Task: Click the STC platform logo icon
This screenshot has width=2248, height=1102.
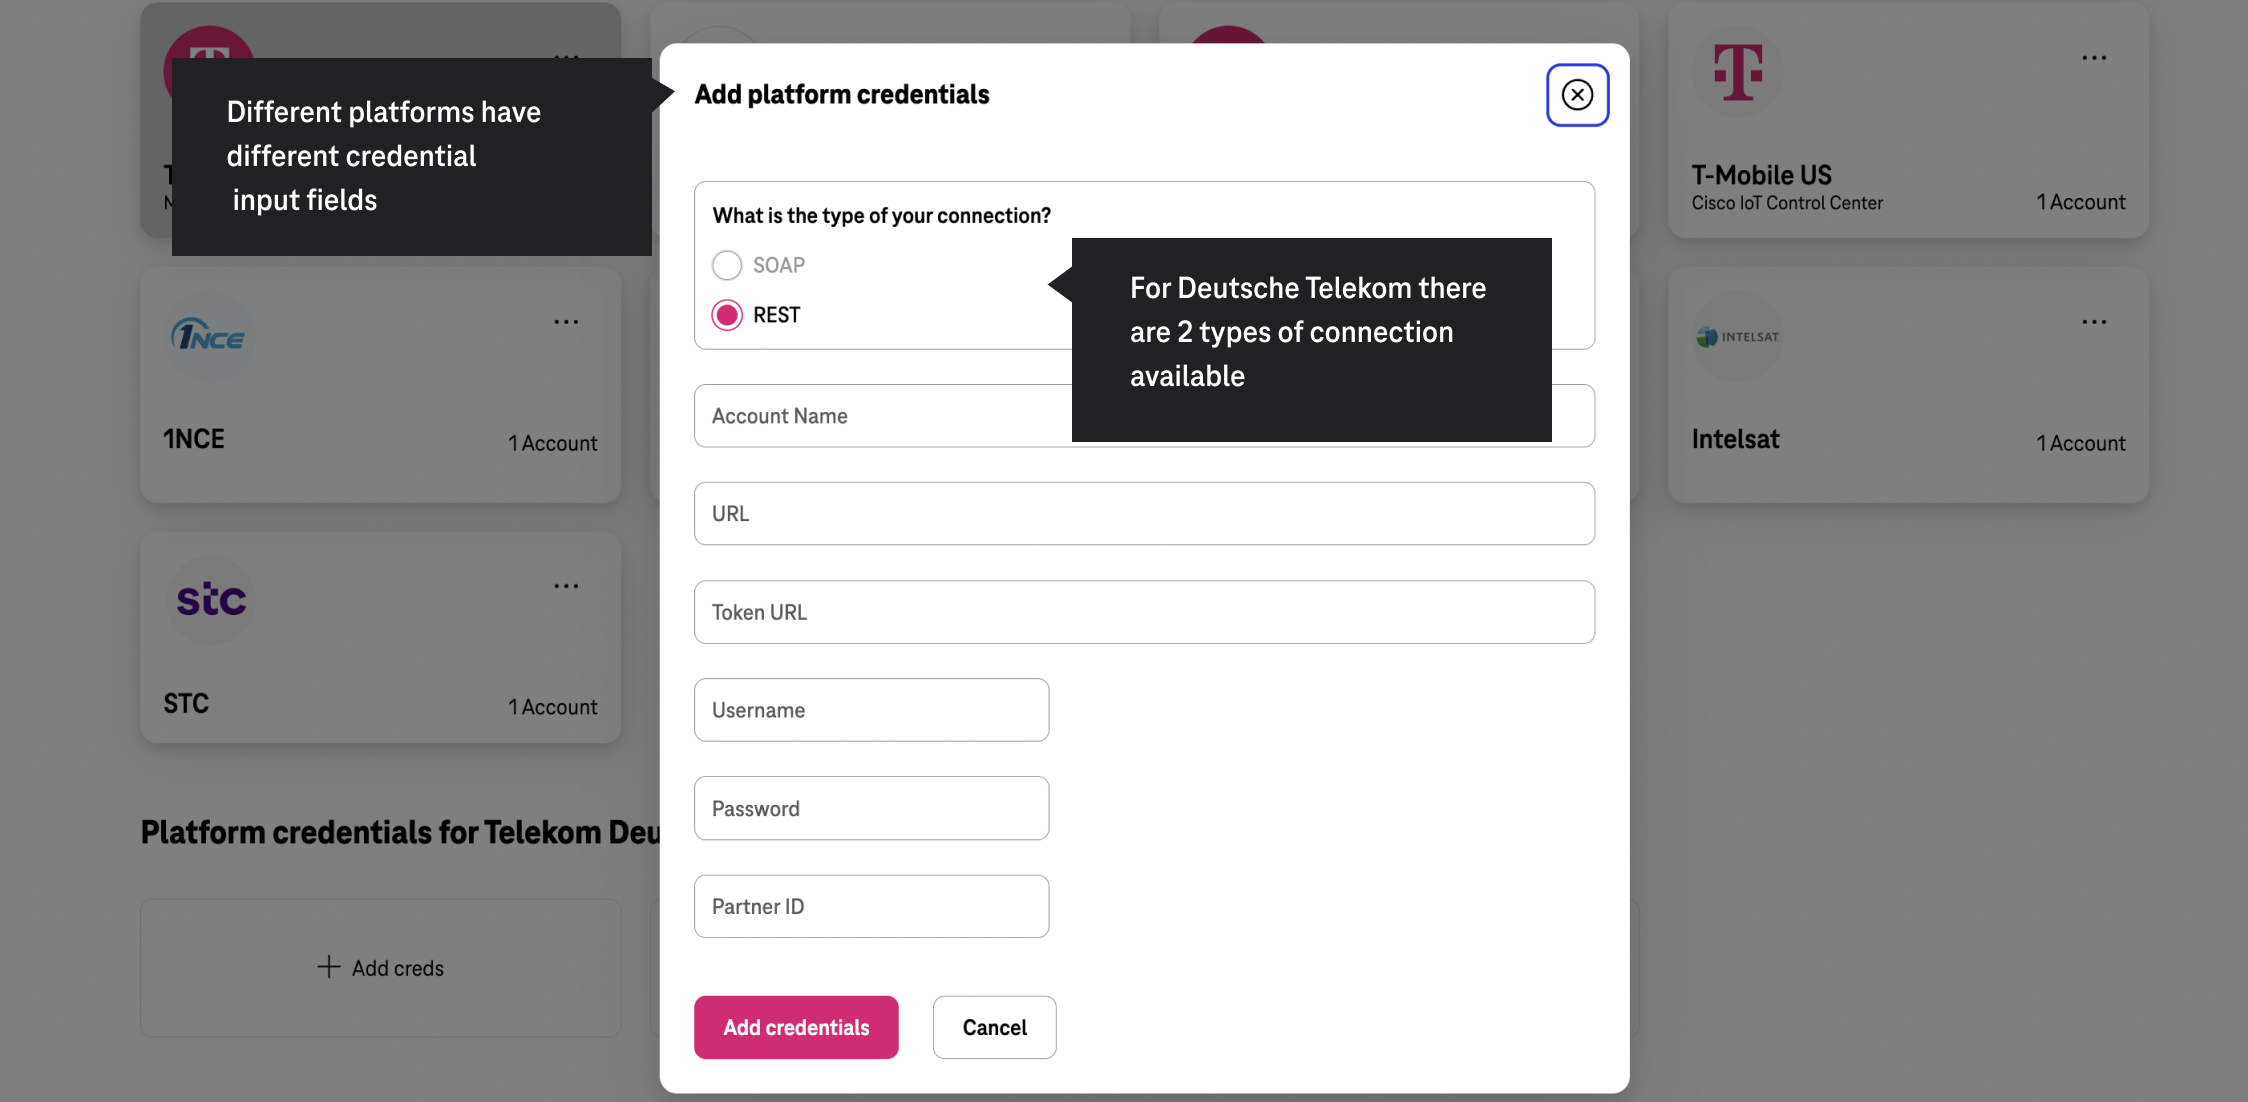Action: coord(211,596)
